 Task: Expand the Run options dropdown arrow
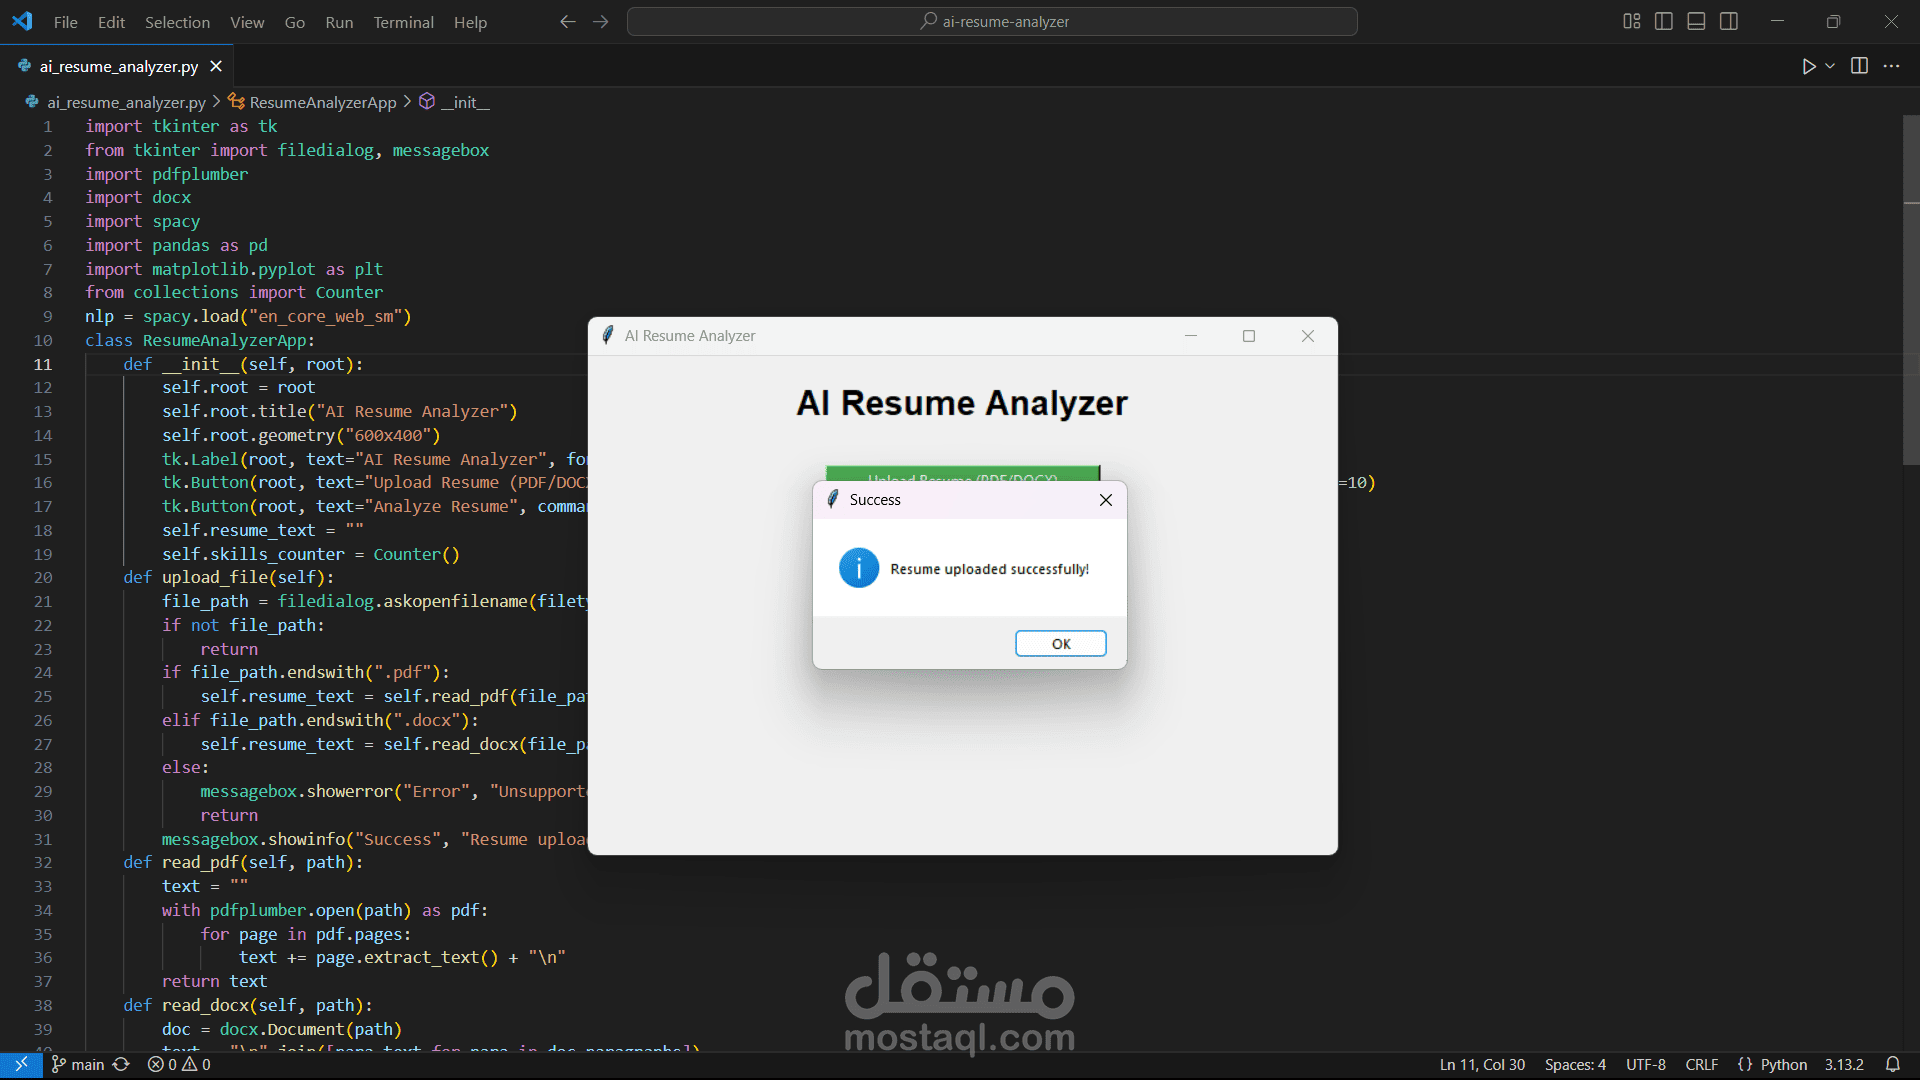[x=1830, y=66]
